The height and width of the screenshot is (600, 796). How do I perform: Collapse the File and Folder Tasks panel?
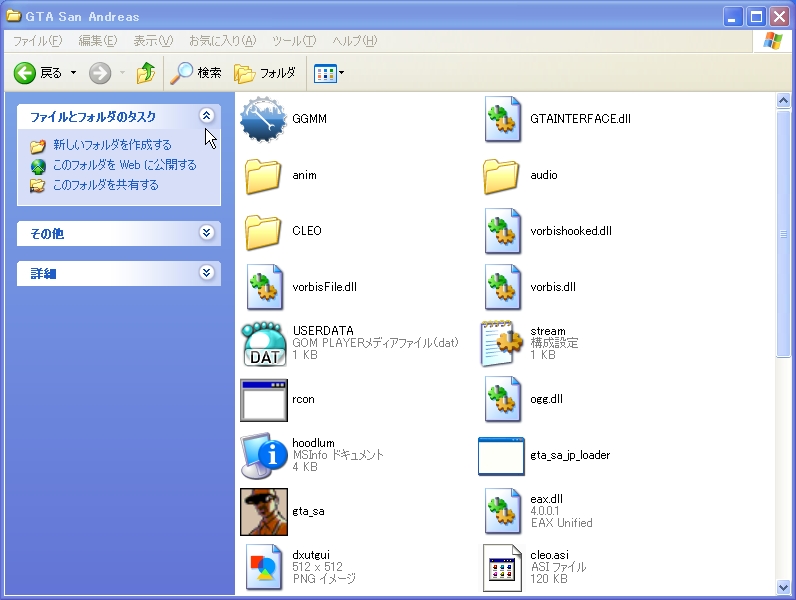point(206,116)
